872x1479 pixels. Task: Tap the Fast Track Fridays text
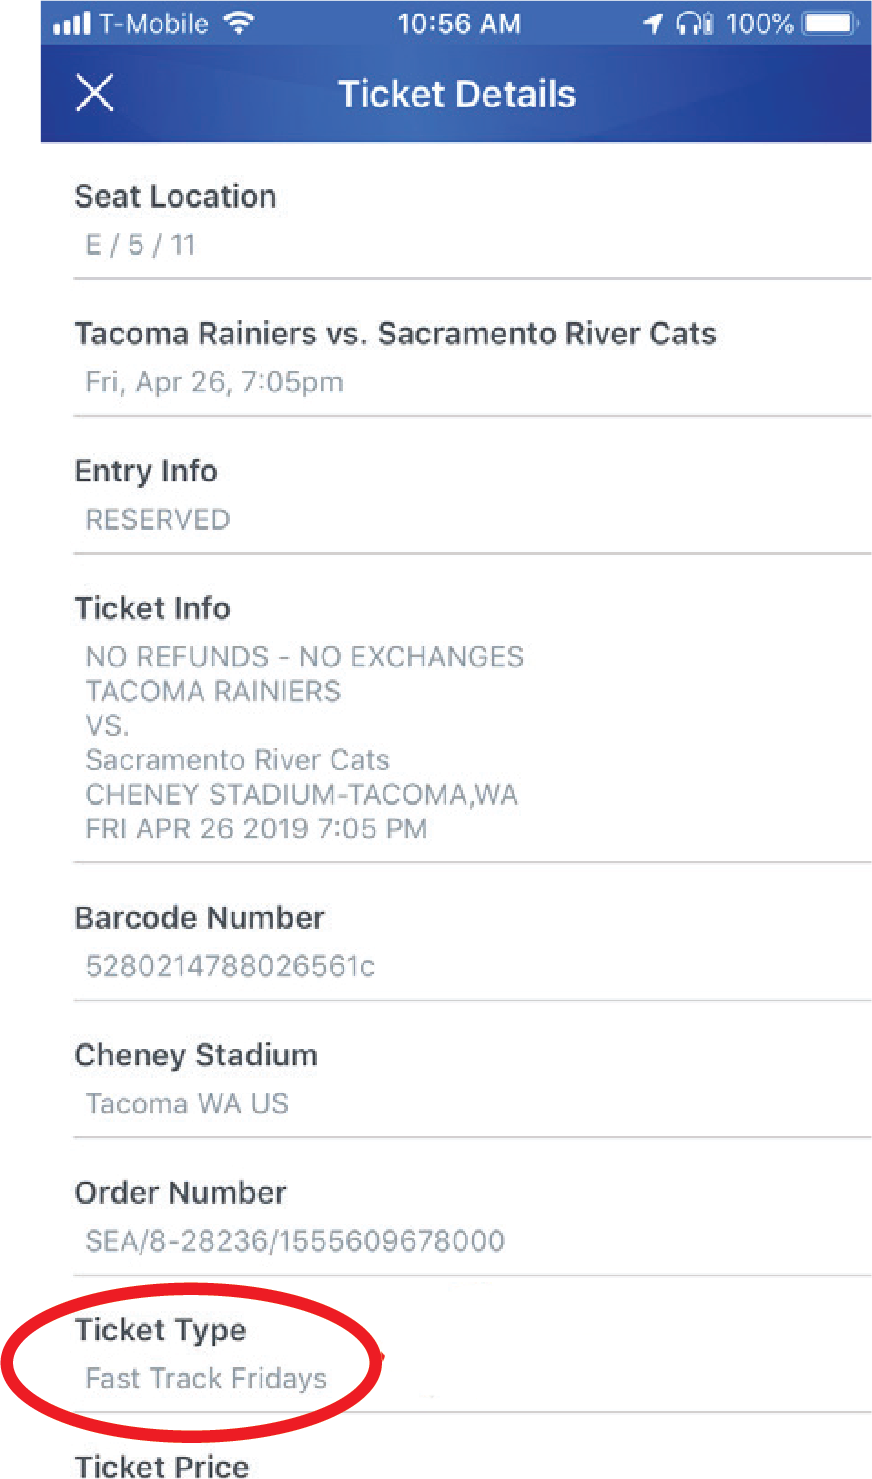(206, 1378)
